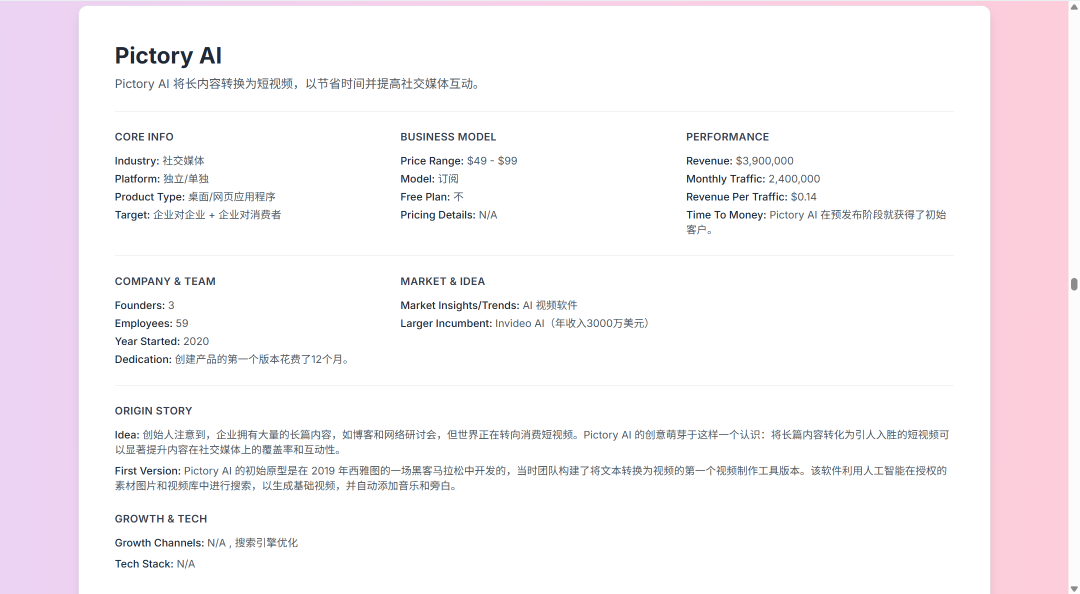Click the Idea paragraph in Origin Story
The image size is (1080, 594).
pyautogui.click(x=532, y=442)
